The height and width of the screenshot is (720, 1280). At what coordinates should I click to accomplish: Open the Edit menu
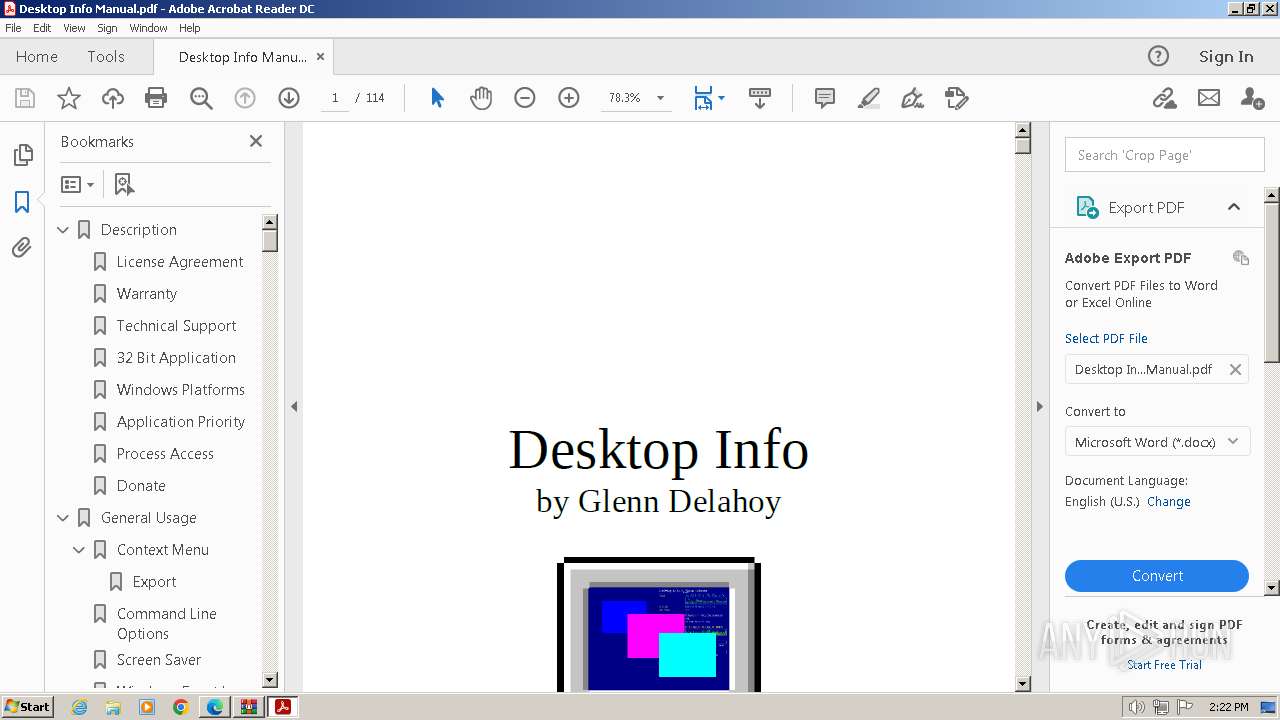42,28
